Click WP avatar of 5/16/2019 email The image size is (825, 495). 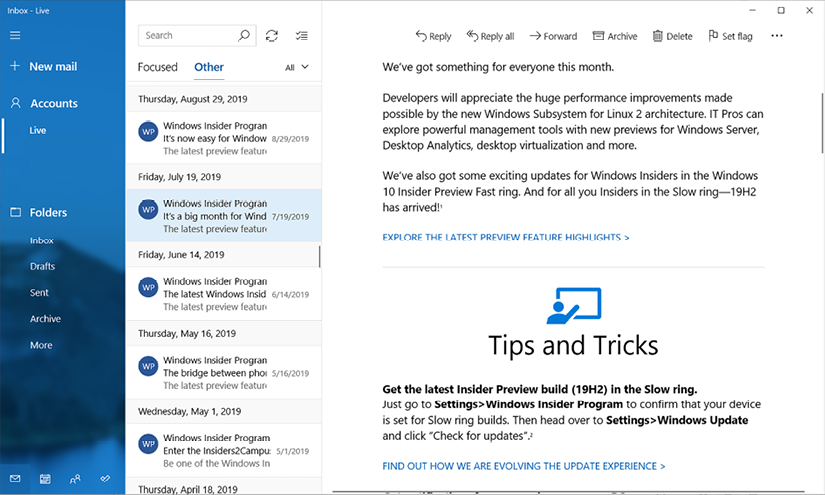click(x=148, y=366)
